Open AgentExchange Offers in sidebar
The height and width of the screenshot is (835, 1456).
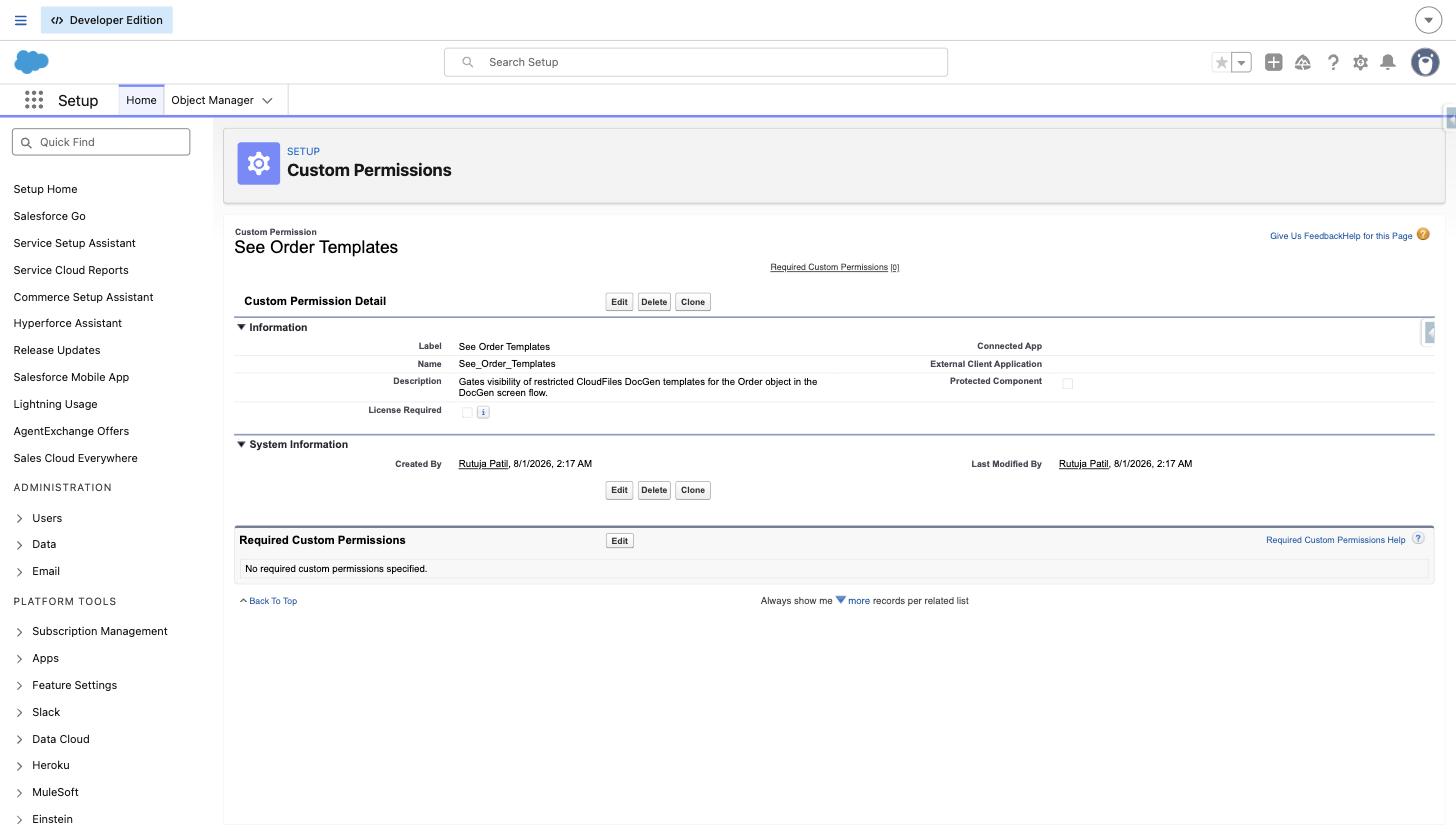[71, 431]
